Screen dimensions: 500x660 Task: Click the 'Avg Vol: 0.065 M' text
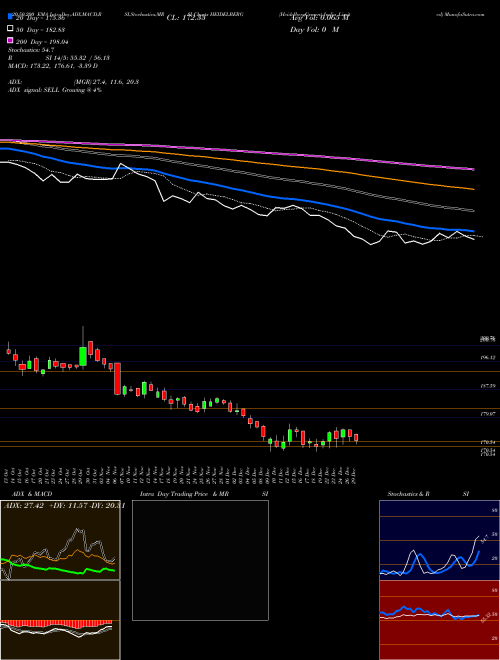[319, 18]
